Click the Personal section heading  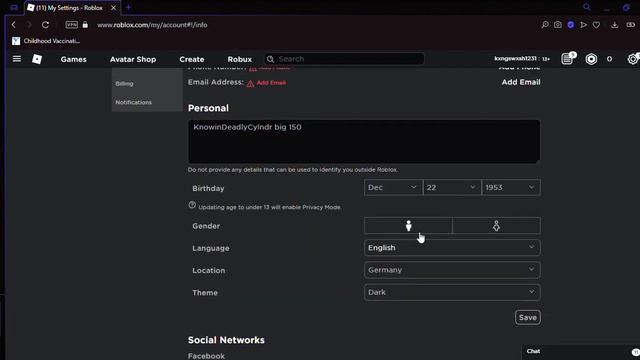click(x=208, y=108)
